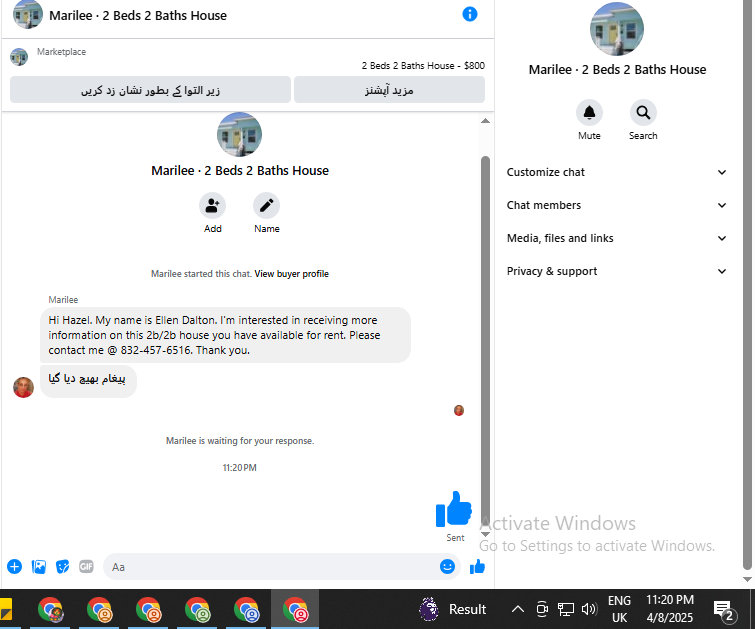Screen dimensions: 755x629
Task: Show hidden system tray icons
Action: tap(518, 609)
